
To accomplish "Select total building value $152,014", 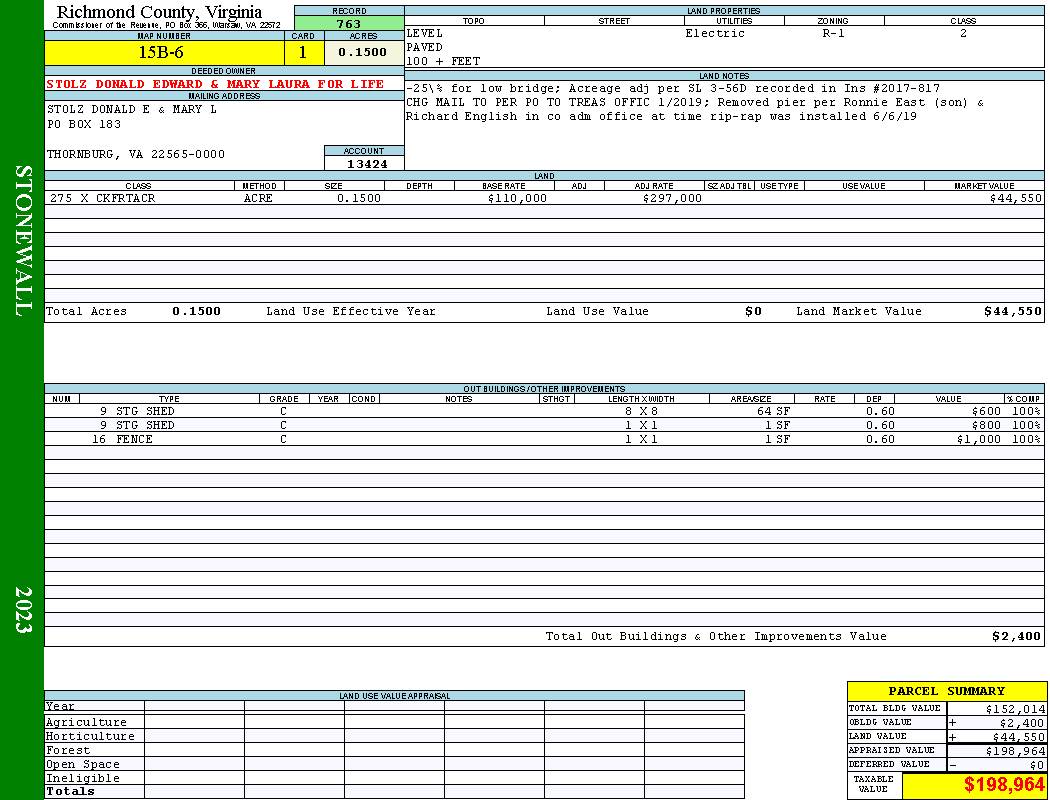I will click(x=1015, y=709).
